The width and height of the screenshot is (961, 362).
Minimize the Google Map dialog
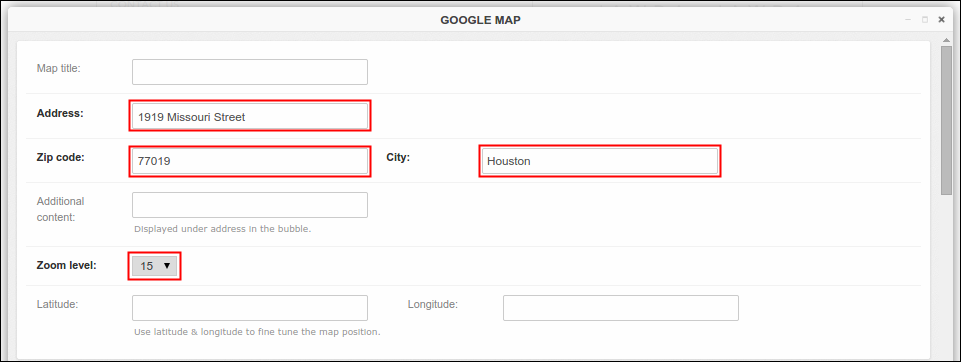(x=908, y=20)
